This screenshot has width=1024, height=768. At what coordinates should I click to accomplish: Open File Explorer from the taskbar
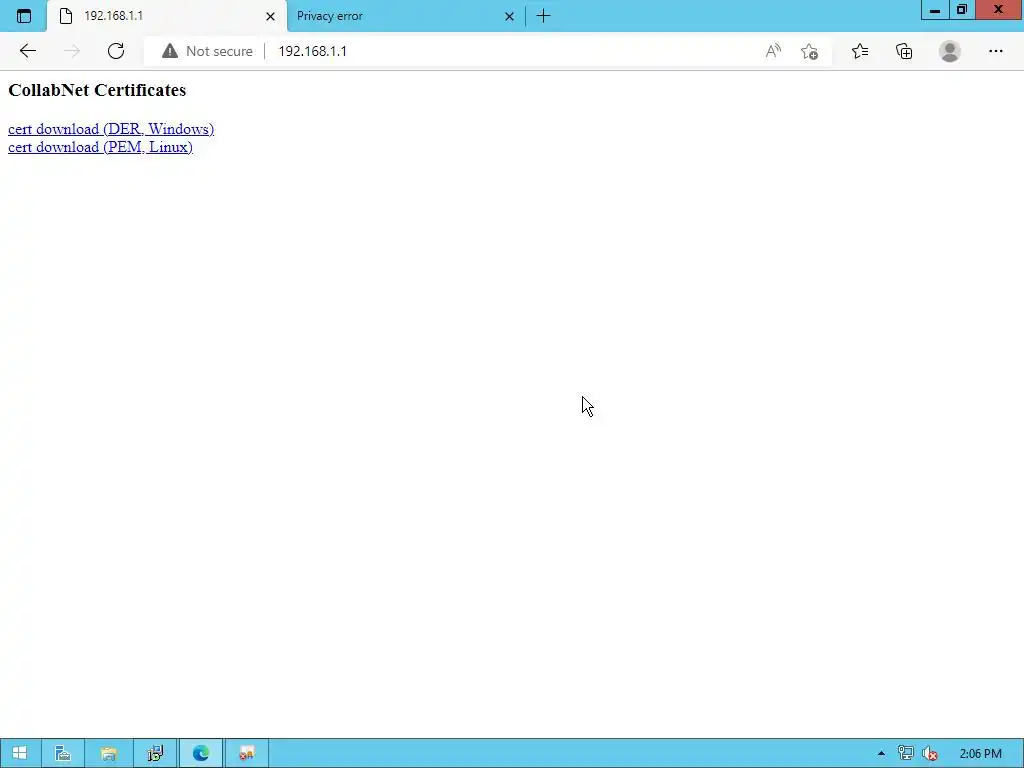pyautogui.click(x=108, y=753)
